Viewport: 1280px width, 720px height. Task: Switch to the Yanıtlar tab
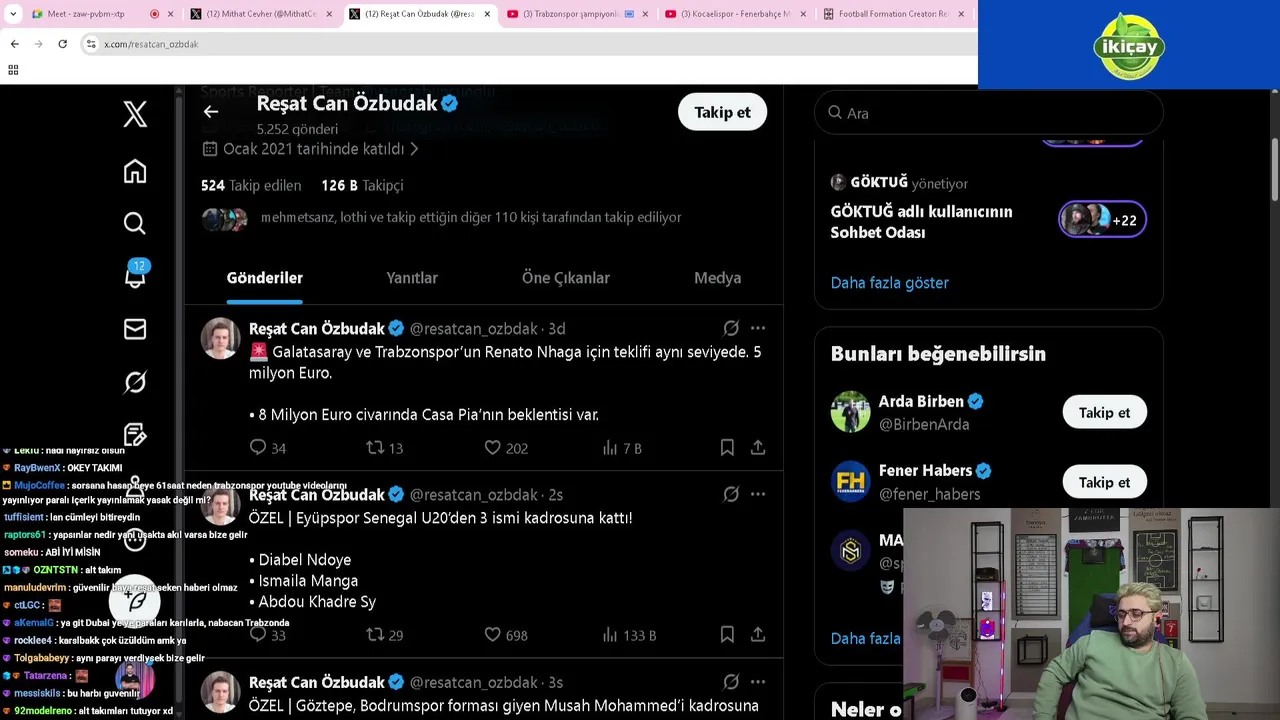[412, 278]
